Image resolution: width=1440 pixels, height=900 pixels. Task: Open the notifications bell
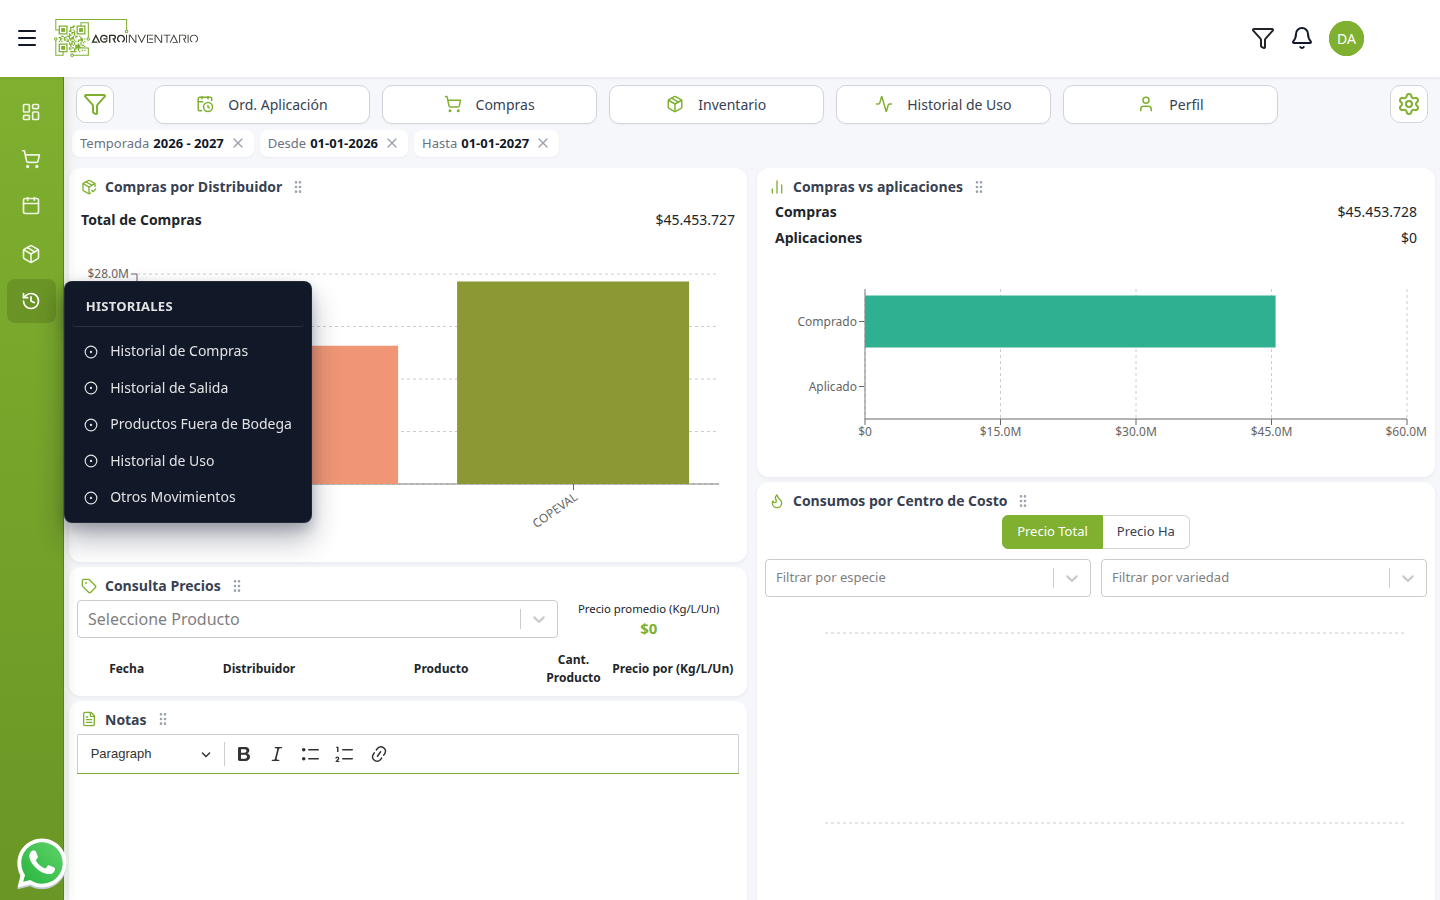(1302, 38)
